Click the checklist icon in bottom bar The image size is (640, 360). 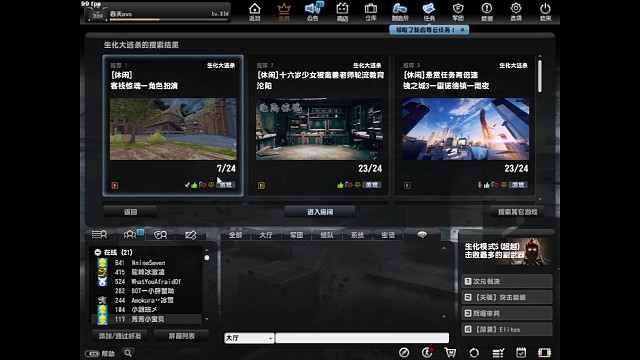point(498,353)
